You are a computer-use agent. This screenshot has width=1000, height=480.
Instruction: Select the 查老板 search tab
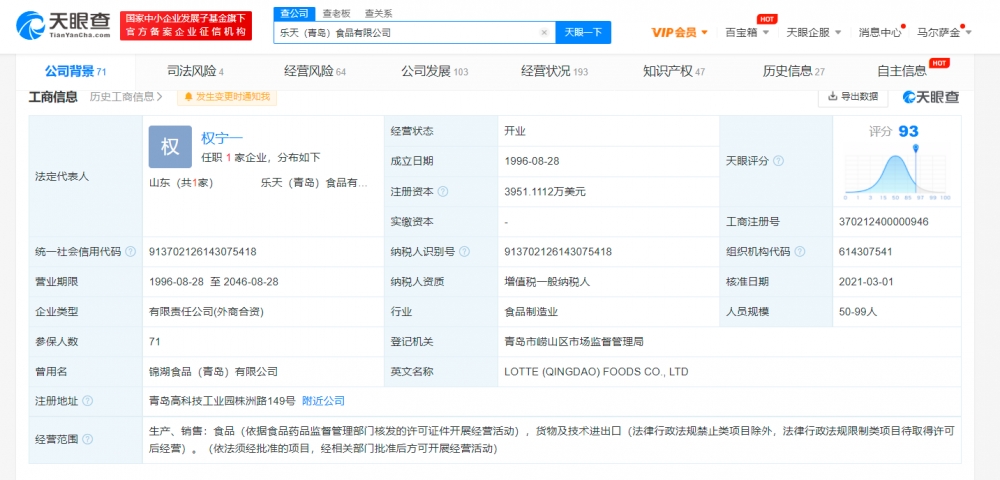(x=336, y=13)
